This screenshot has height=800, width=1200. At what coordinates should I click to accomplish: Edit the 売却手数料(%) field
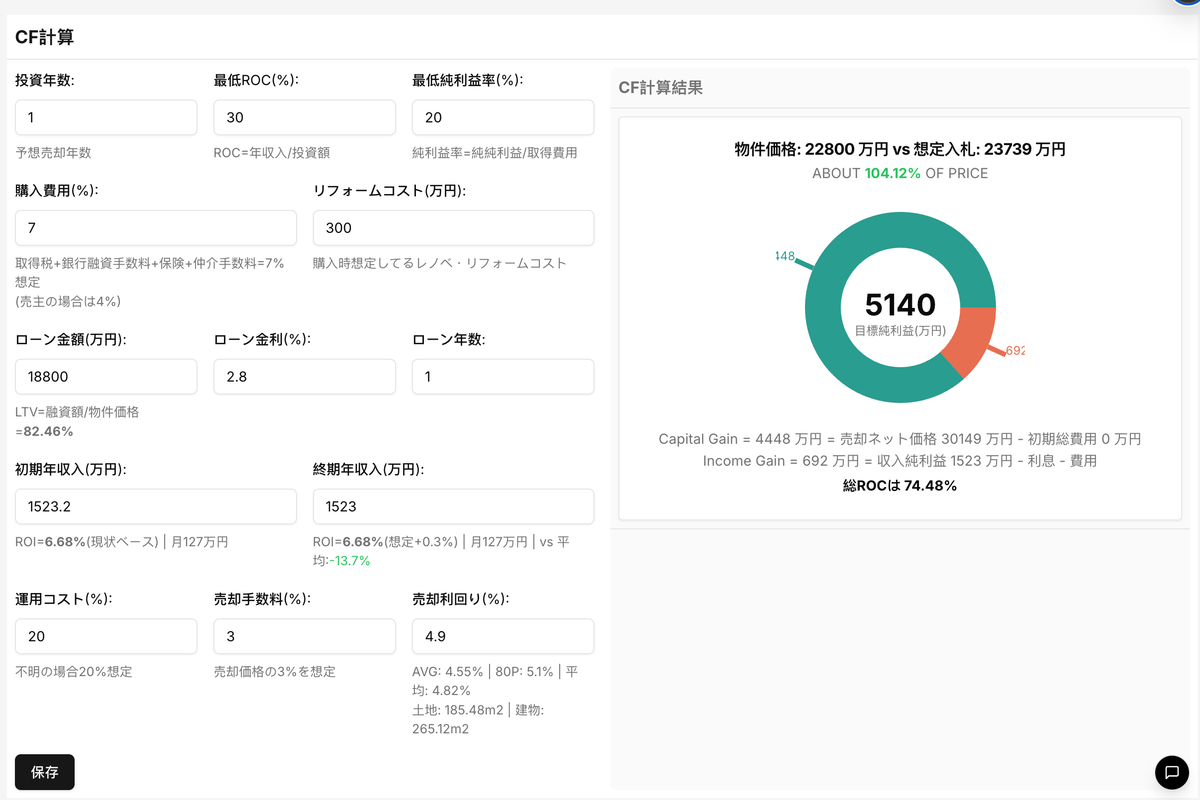[x=305, y=637]
